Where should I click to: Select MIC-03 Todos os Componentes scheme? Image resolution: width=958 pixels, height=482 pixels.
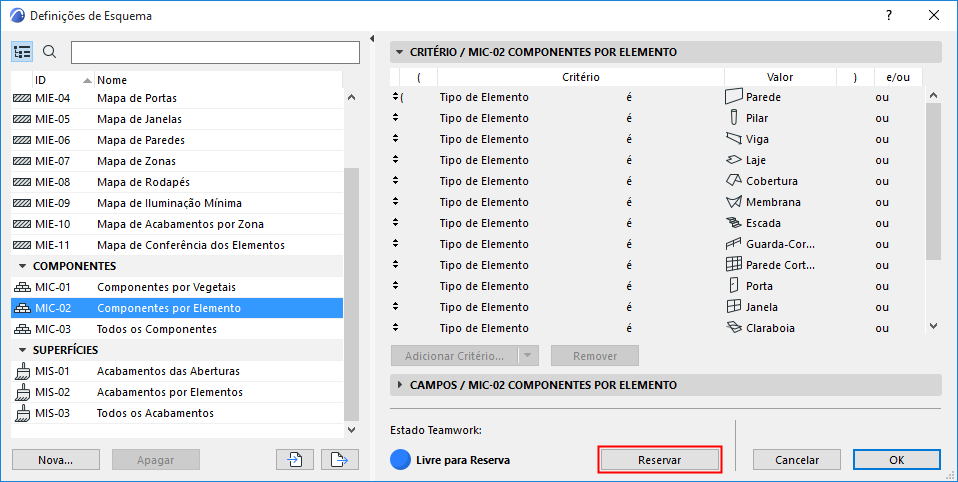coord(157,329)
